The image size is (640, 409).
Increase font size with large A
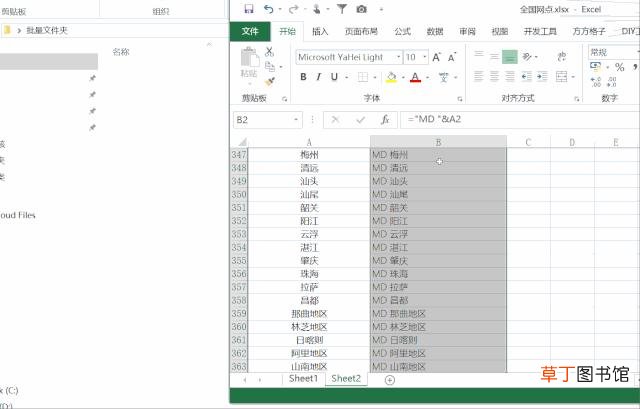(x=436, y=57)
